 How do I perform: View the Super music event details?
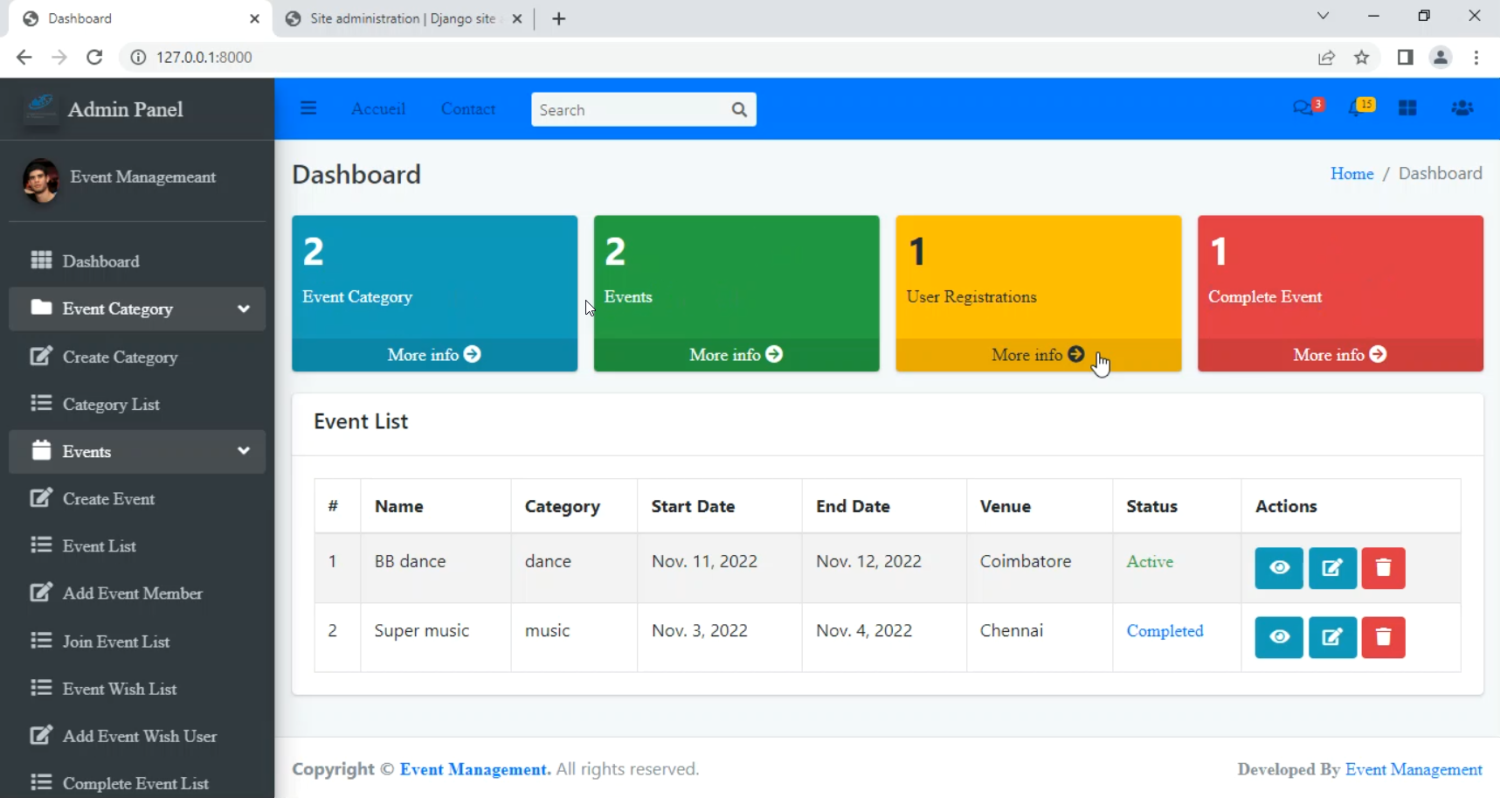pyautogui.click(x=1279, y=637)
